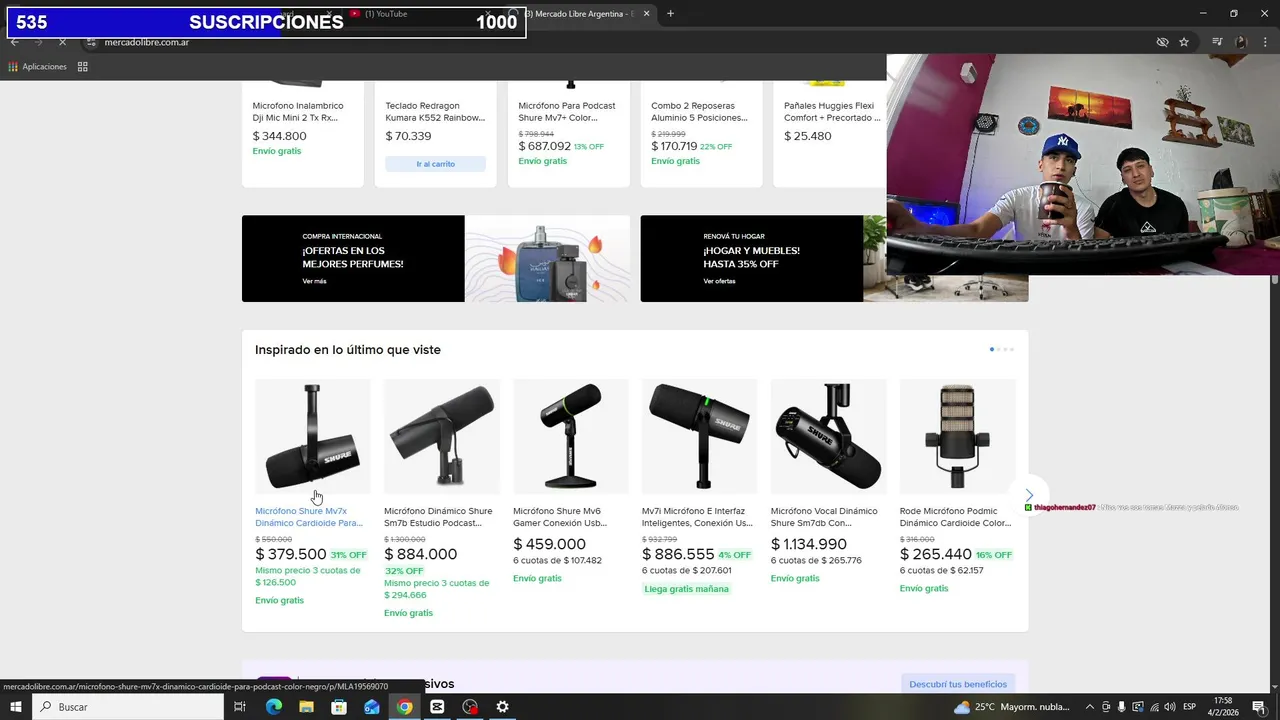Open Pañales Huggies Flexi Comfort listing
Viewport: 1280px width, 720px height.
[x=832, y=111]
